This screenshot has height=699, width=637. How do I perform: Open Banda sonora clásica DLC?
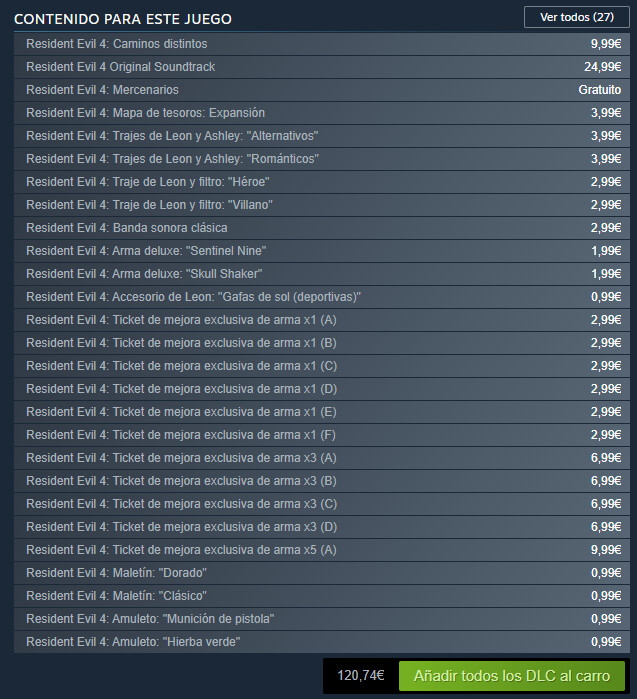(321, 228)
